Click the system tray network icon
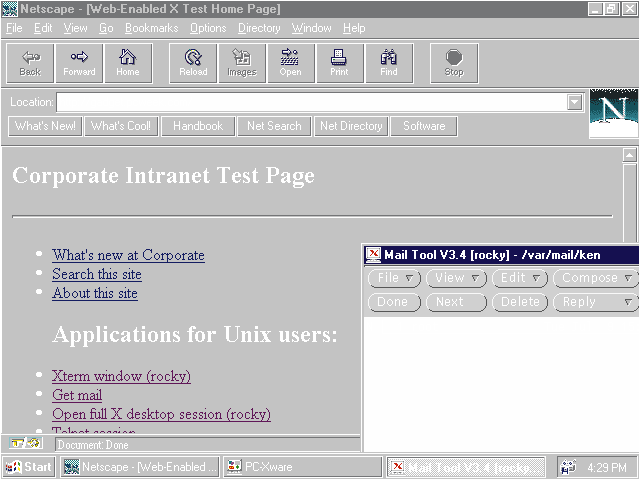 569,467
